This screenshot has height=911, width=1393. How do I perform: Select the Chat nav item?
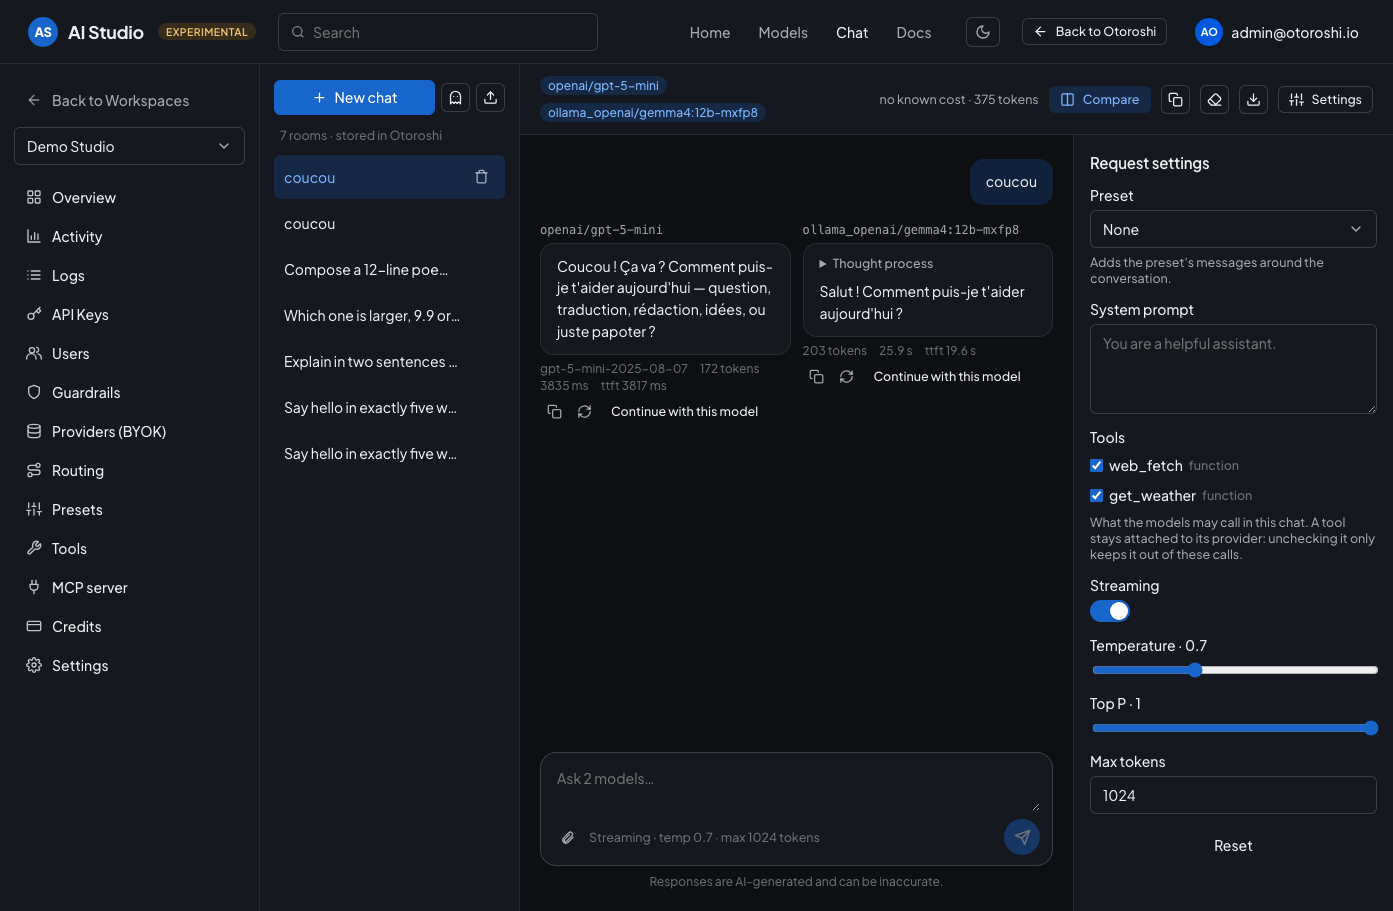click(852, 32)
